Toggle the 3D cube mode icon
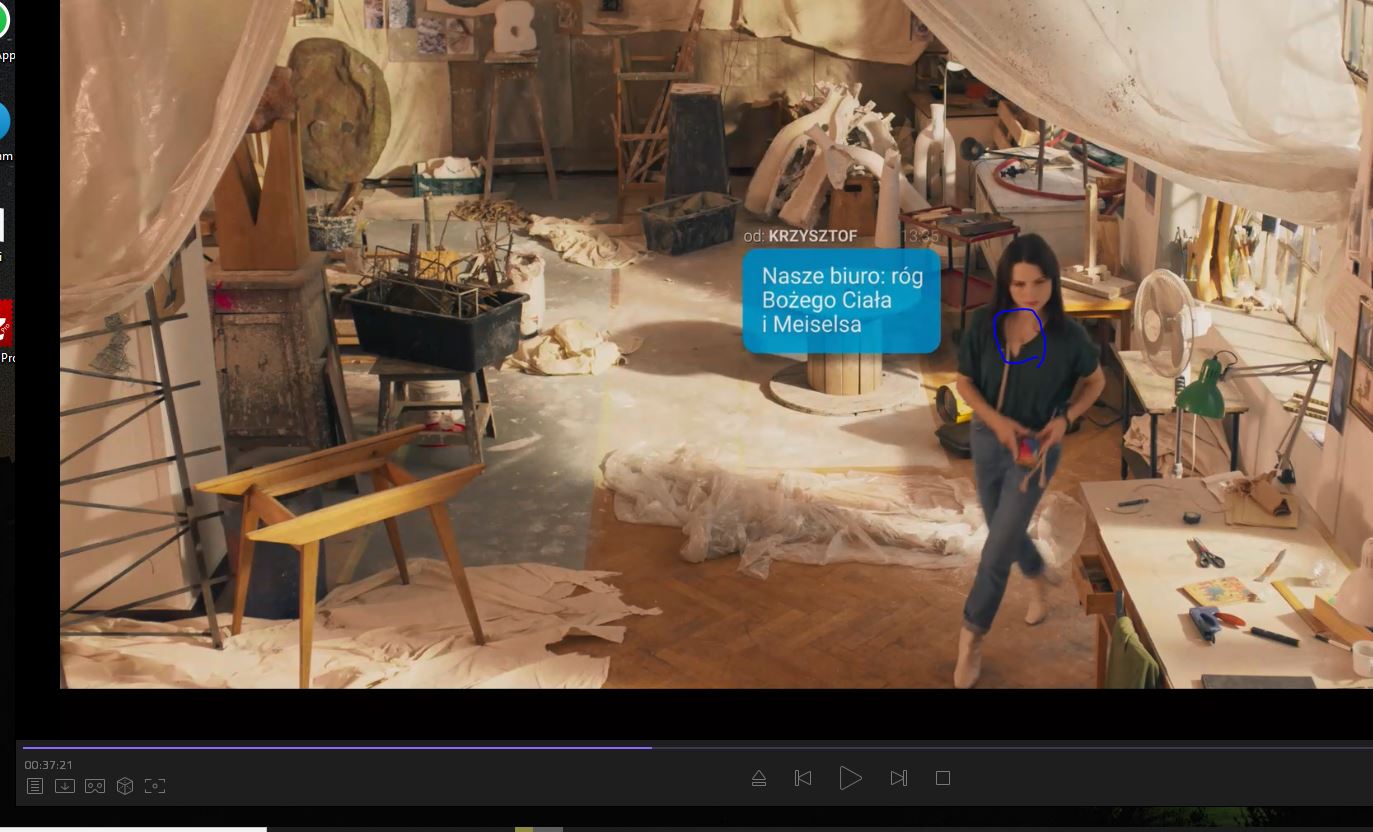This screenshot has width=1373, height=832. [x=125, y=786]
